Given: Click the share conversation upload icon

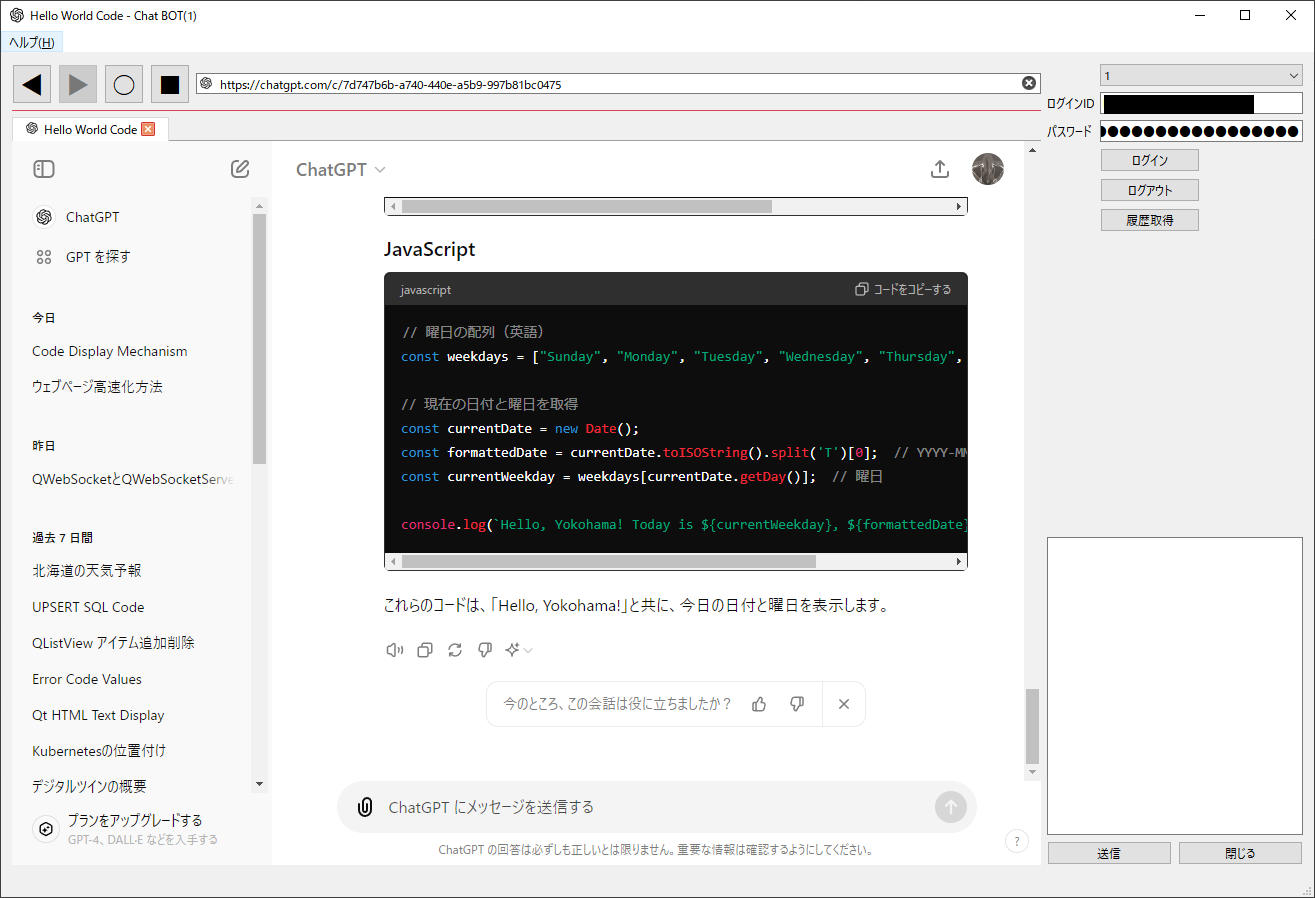Looking at the screenshot, I should (x=939, y=169).
